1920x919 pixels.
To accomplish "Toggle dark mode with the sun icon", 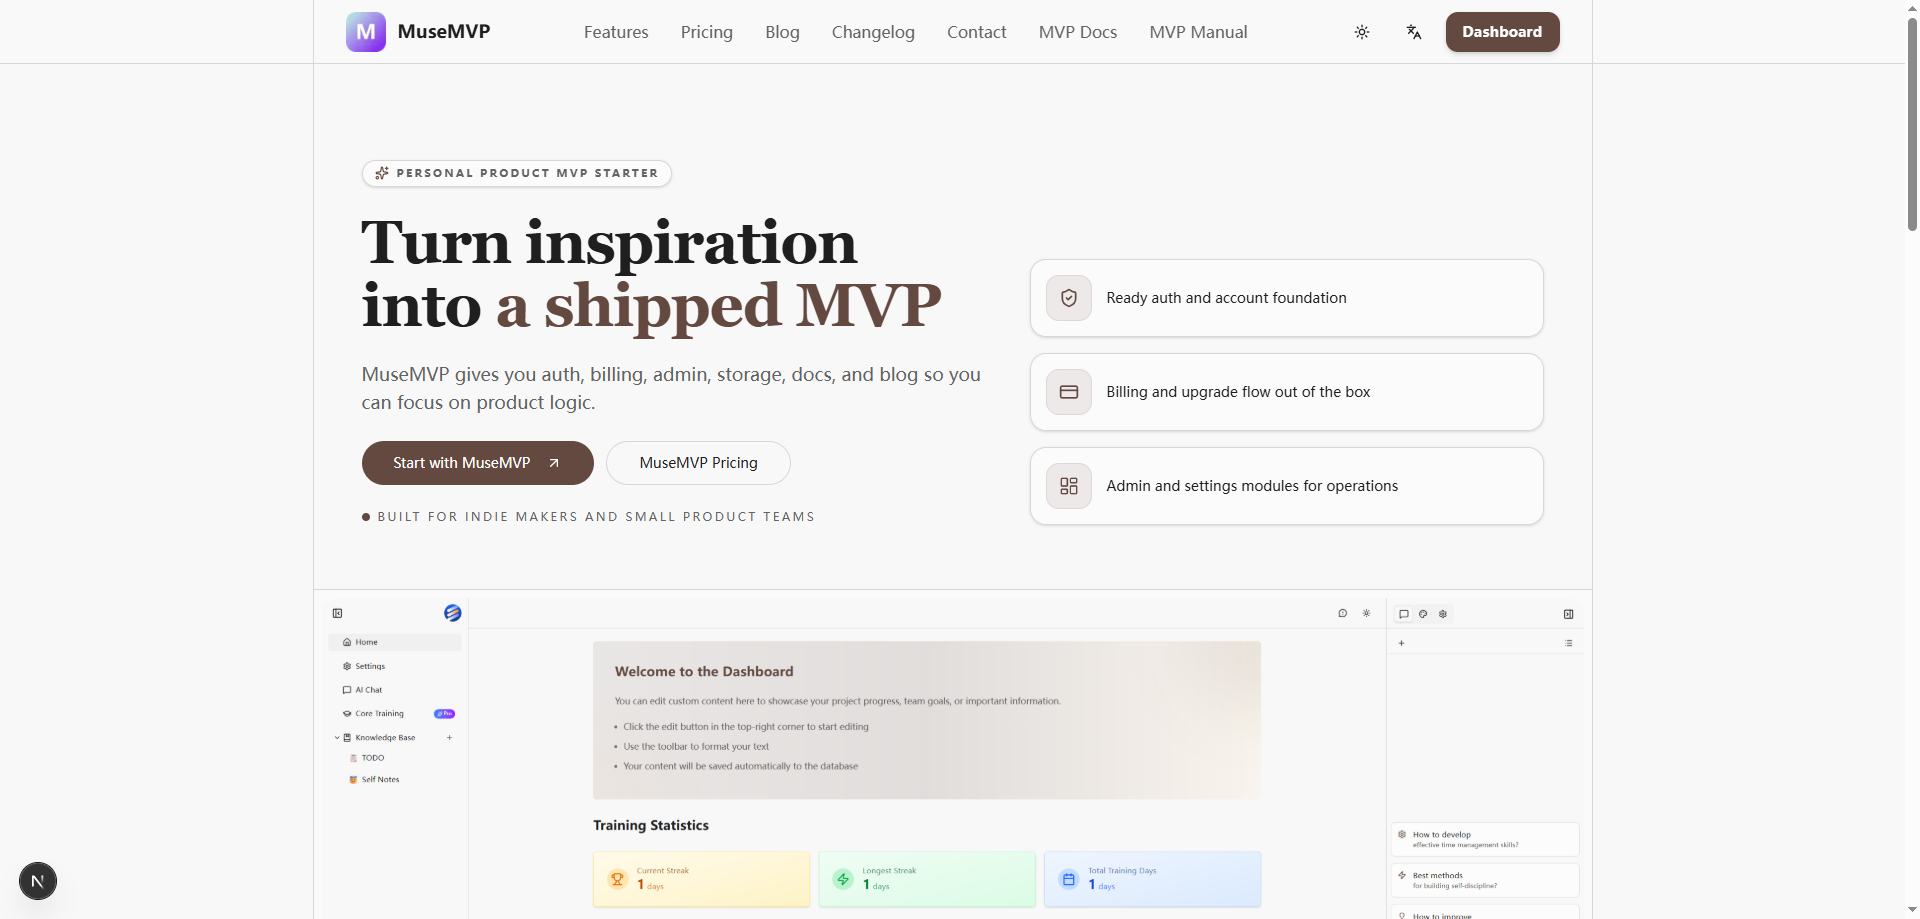I will pos(1362,32).
